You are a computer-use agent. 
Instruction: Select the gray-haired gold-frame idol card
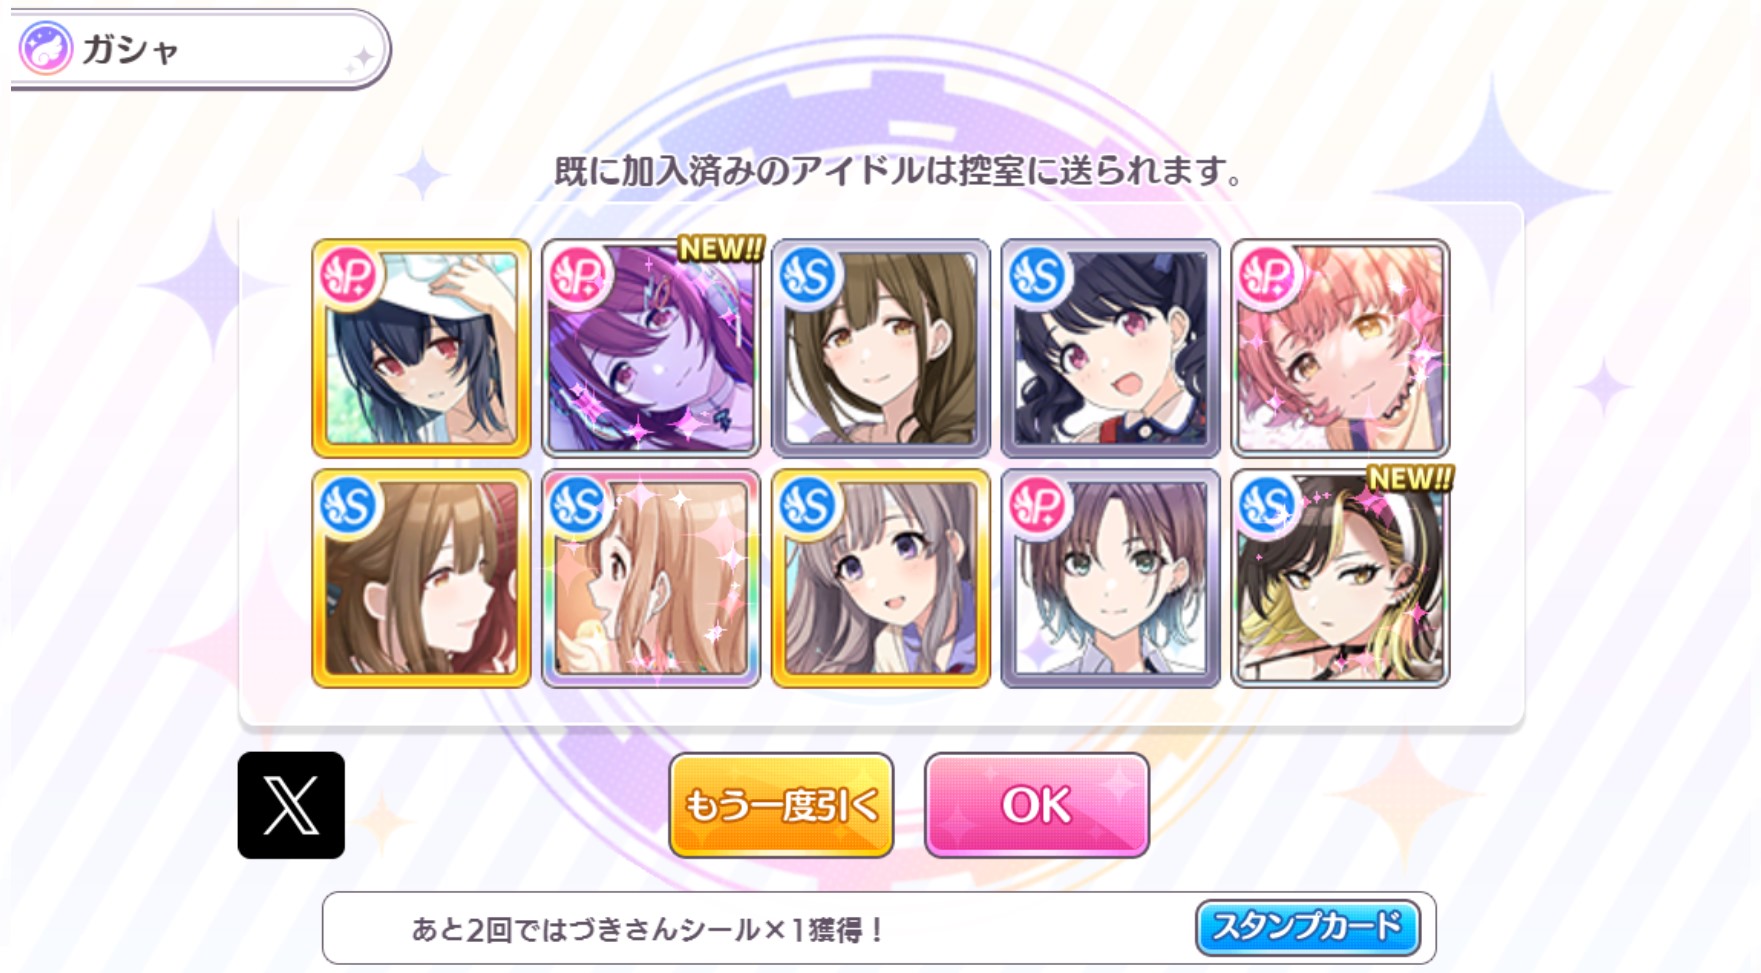(881, 578)
